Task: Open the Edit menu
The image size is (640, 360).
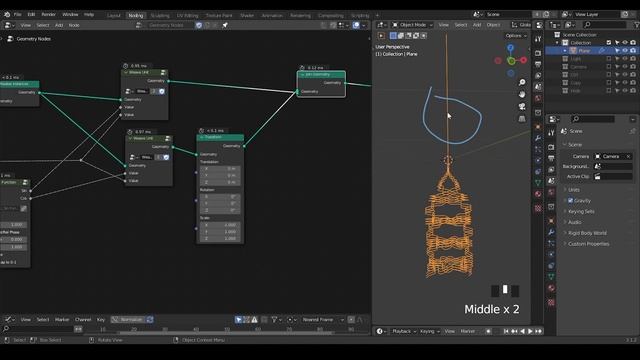Action: (x=31, y=14)
